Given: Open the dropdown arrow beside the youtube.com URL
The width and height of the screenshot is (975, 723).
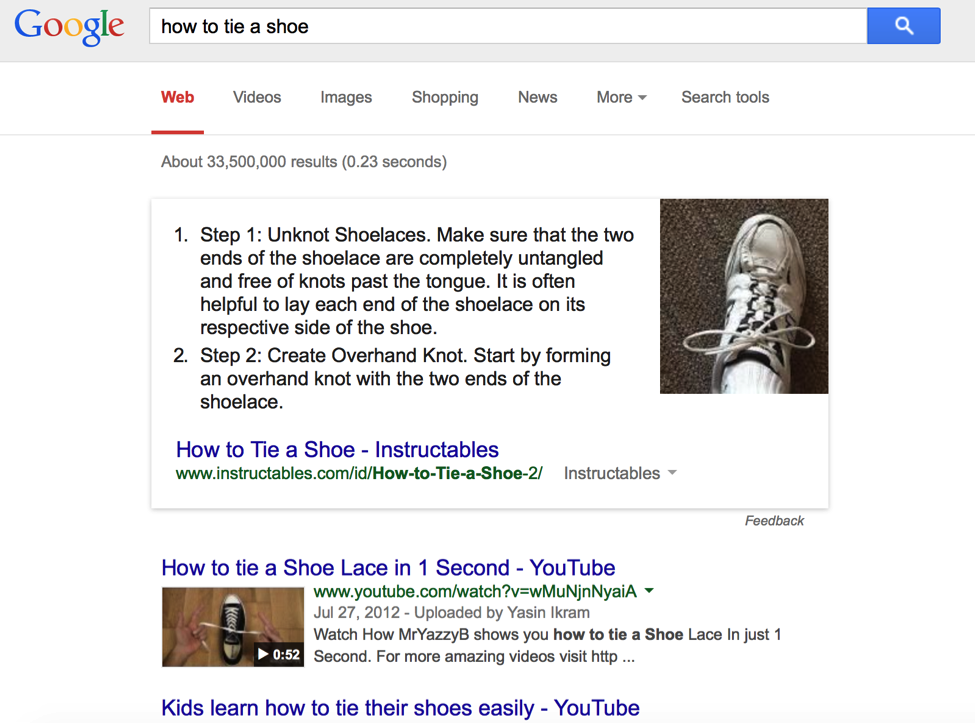Looking at the screenshot, I should pos(649,591).
